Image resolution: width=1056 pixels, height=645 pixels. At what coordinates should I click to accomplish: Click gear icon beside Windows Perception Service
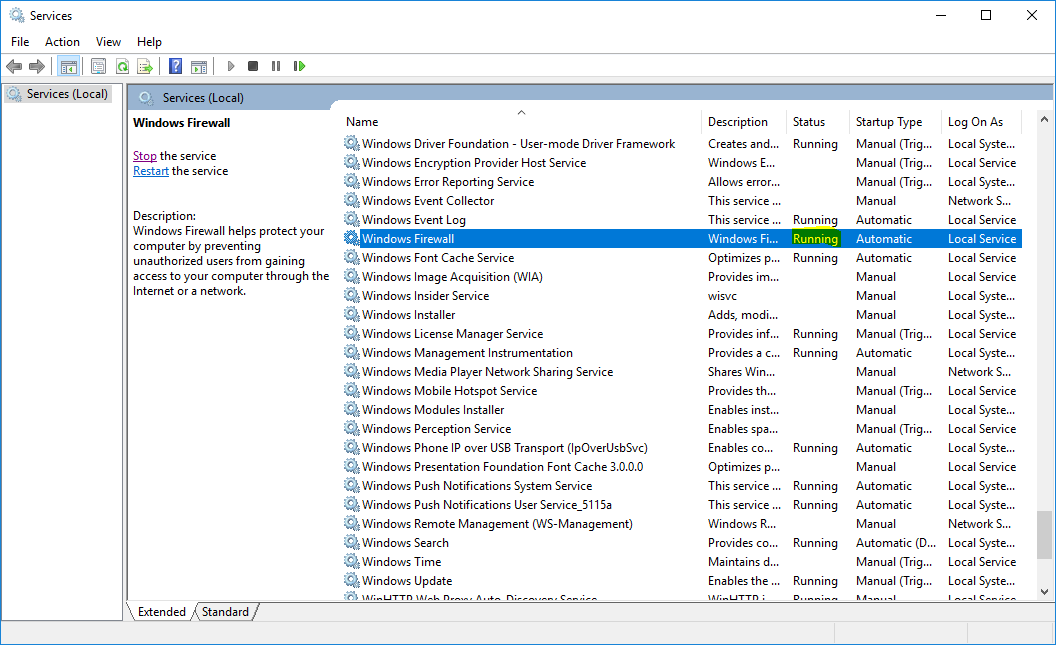point(352,428)
